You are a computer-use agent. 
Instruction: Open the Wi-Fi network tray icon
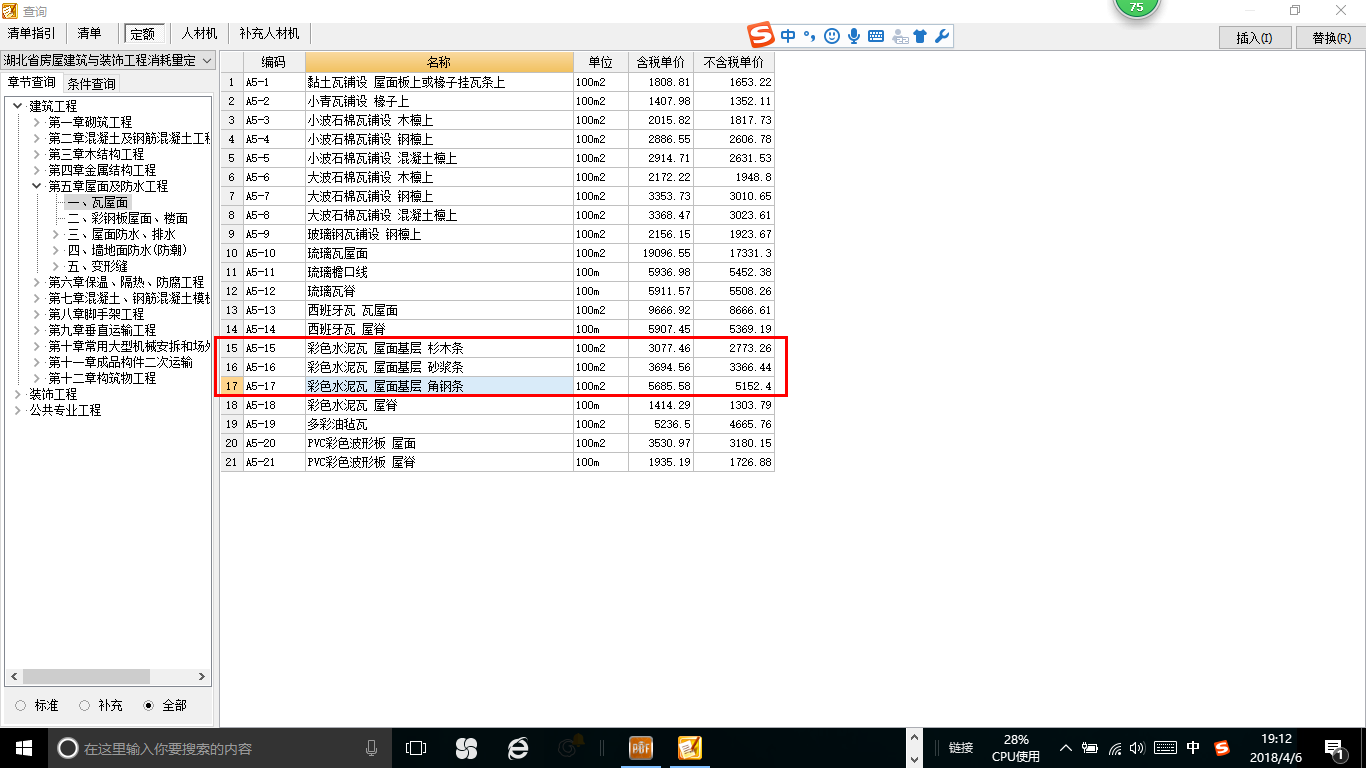click(1114, 748)
